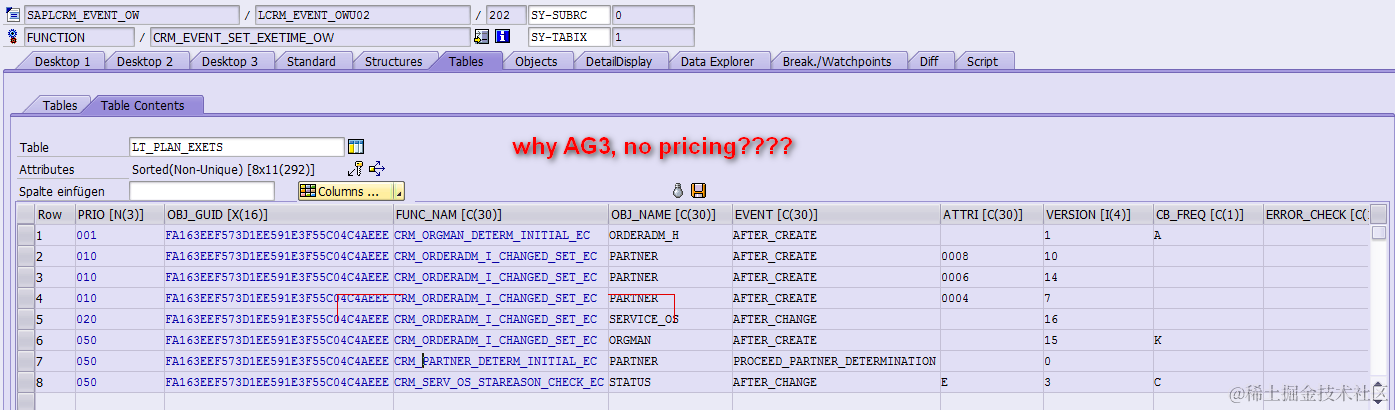This screenshot has height=410, width=1395.
Task: Click the PRIO [N(3)] column header
Action: pyautogui.click(x=119, y=214)
